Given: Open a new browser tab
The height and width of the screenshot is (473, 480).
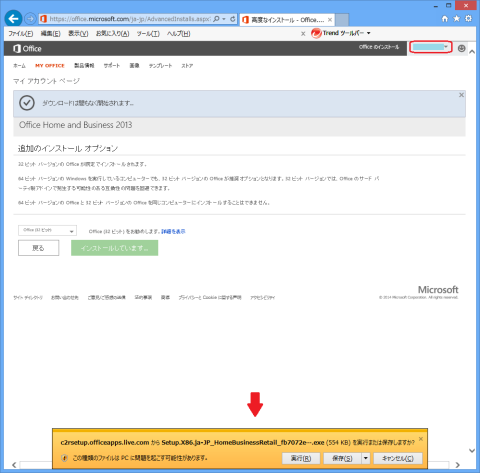Looking at the screenshot, I should click(342, 20).
